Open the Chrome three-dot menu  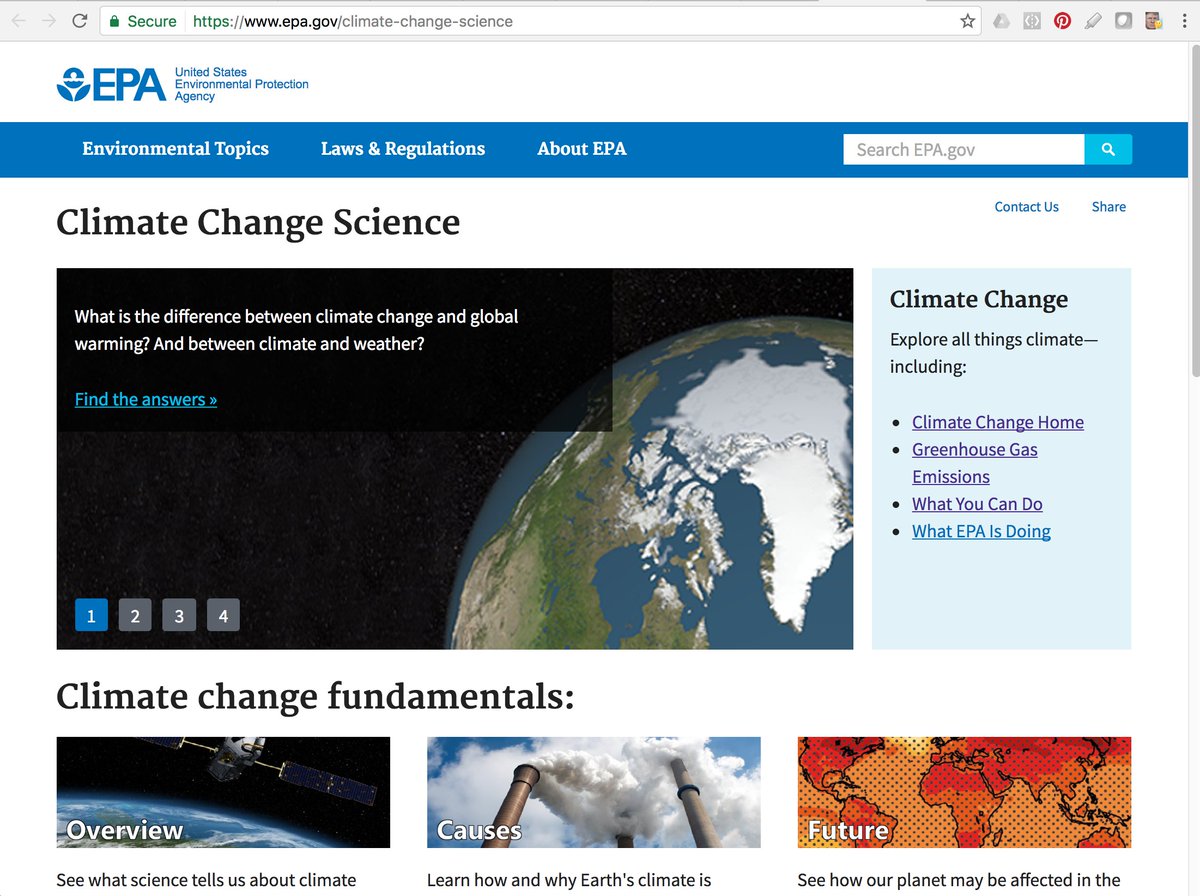1184,21
